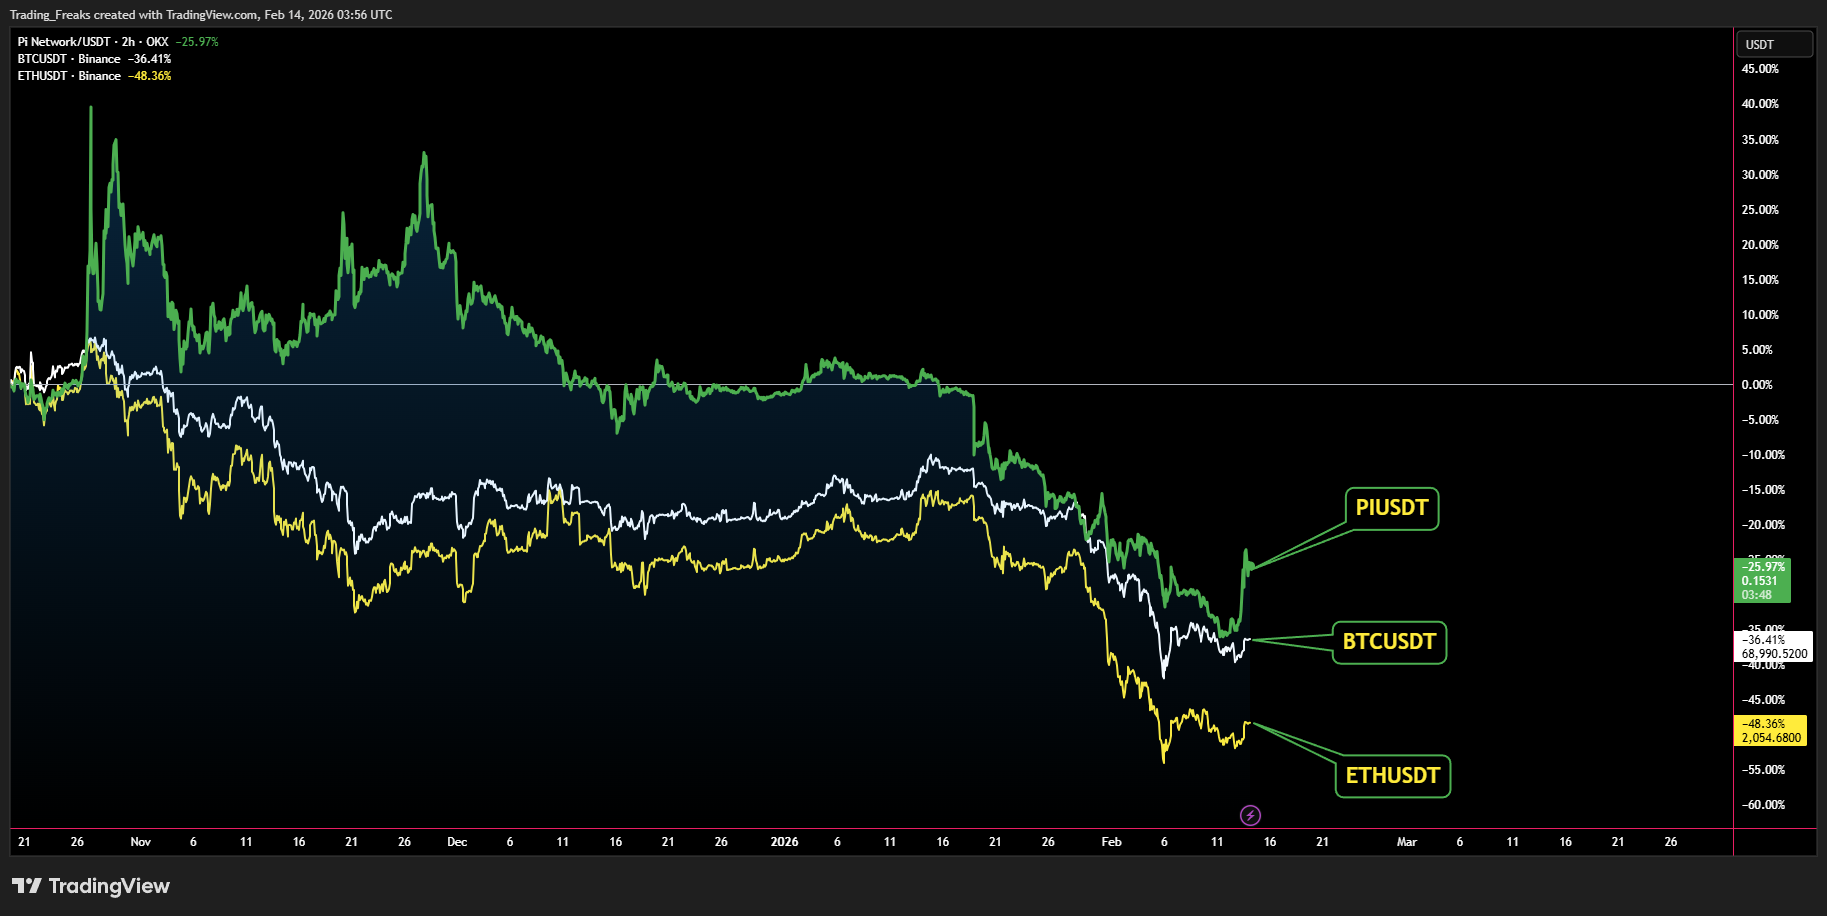Screen dimensions: 1827x916
Task: Select the ETHUSDT callout label on the chart
Action: tap(1392, 775)
